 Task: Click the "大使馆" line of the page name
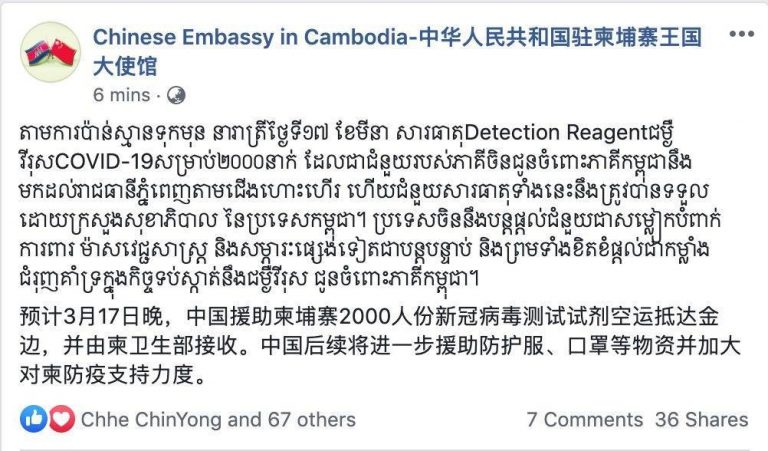125,67
